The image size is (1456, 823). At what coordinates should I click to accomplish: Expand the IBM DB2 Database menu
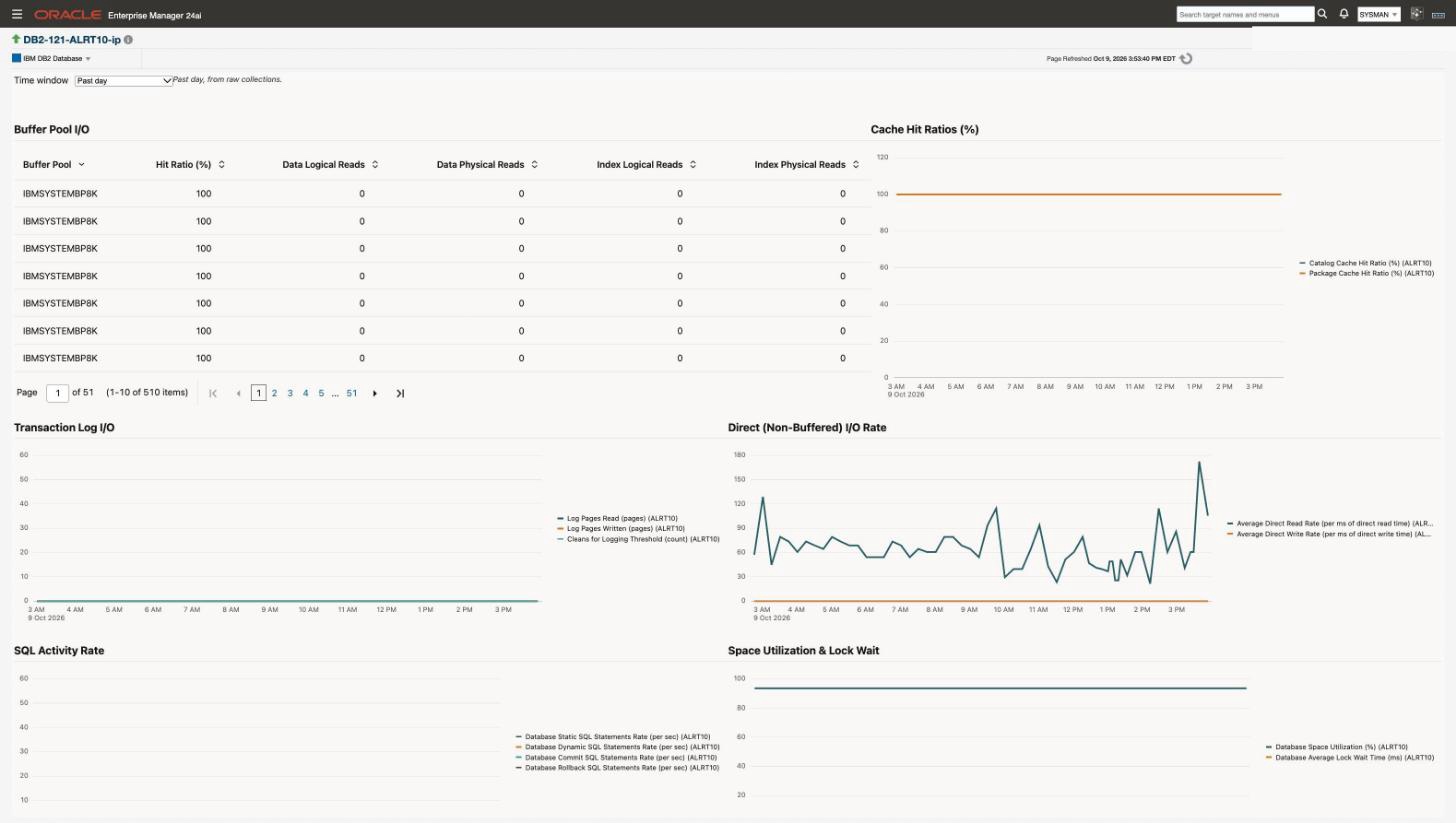pyautogui.click(x=57, y=59)
